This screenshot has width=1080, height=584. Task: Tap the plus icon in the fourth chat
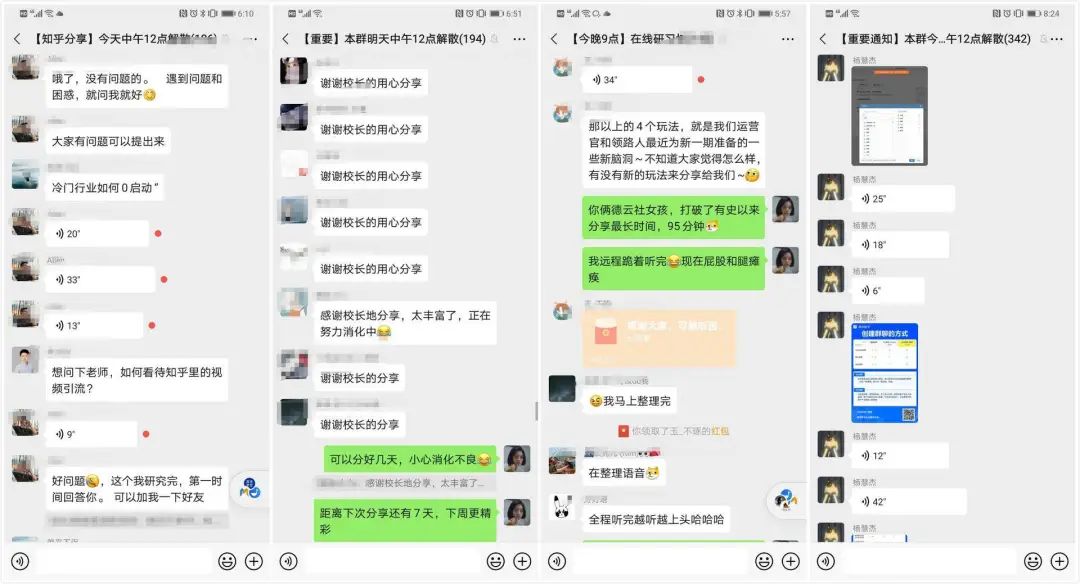tap(1059, 561)
